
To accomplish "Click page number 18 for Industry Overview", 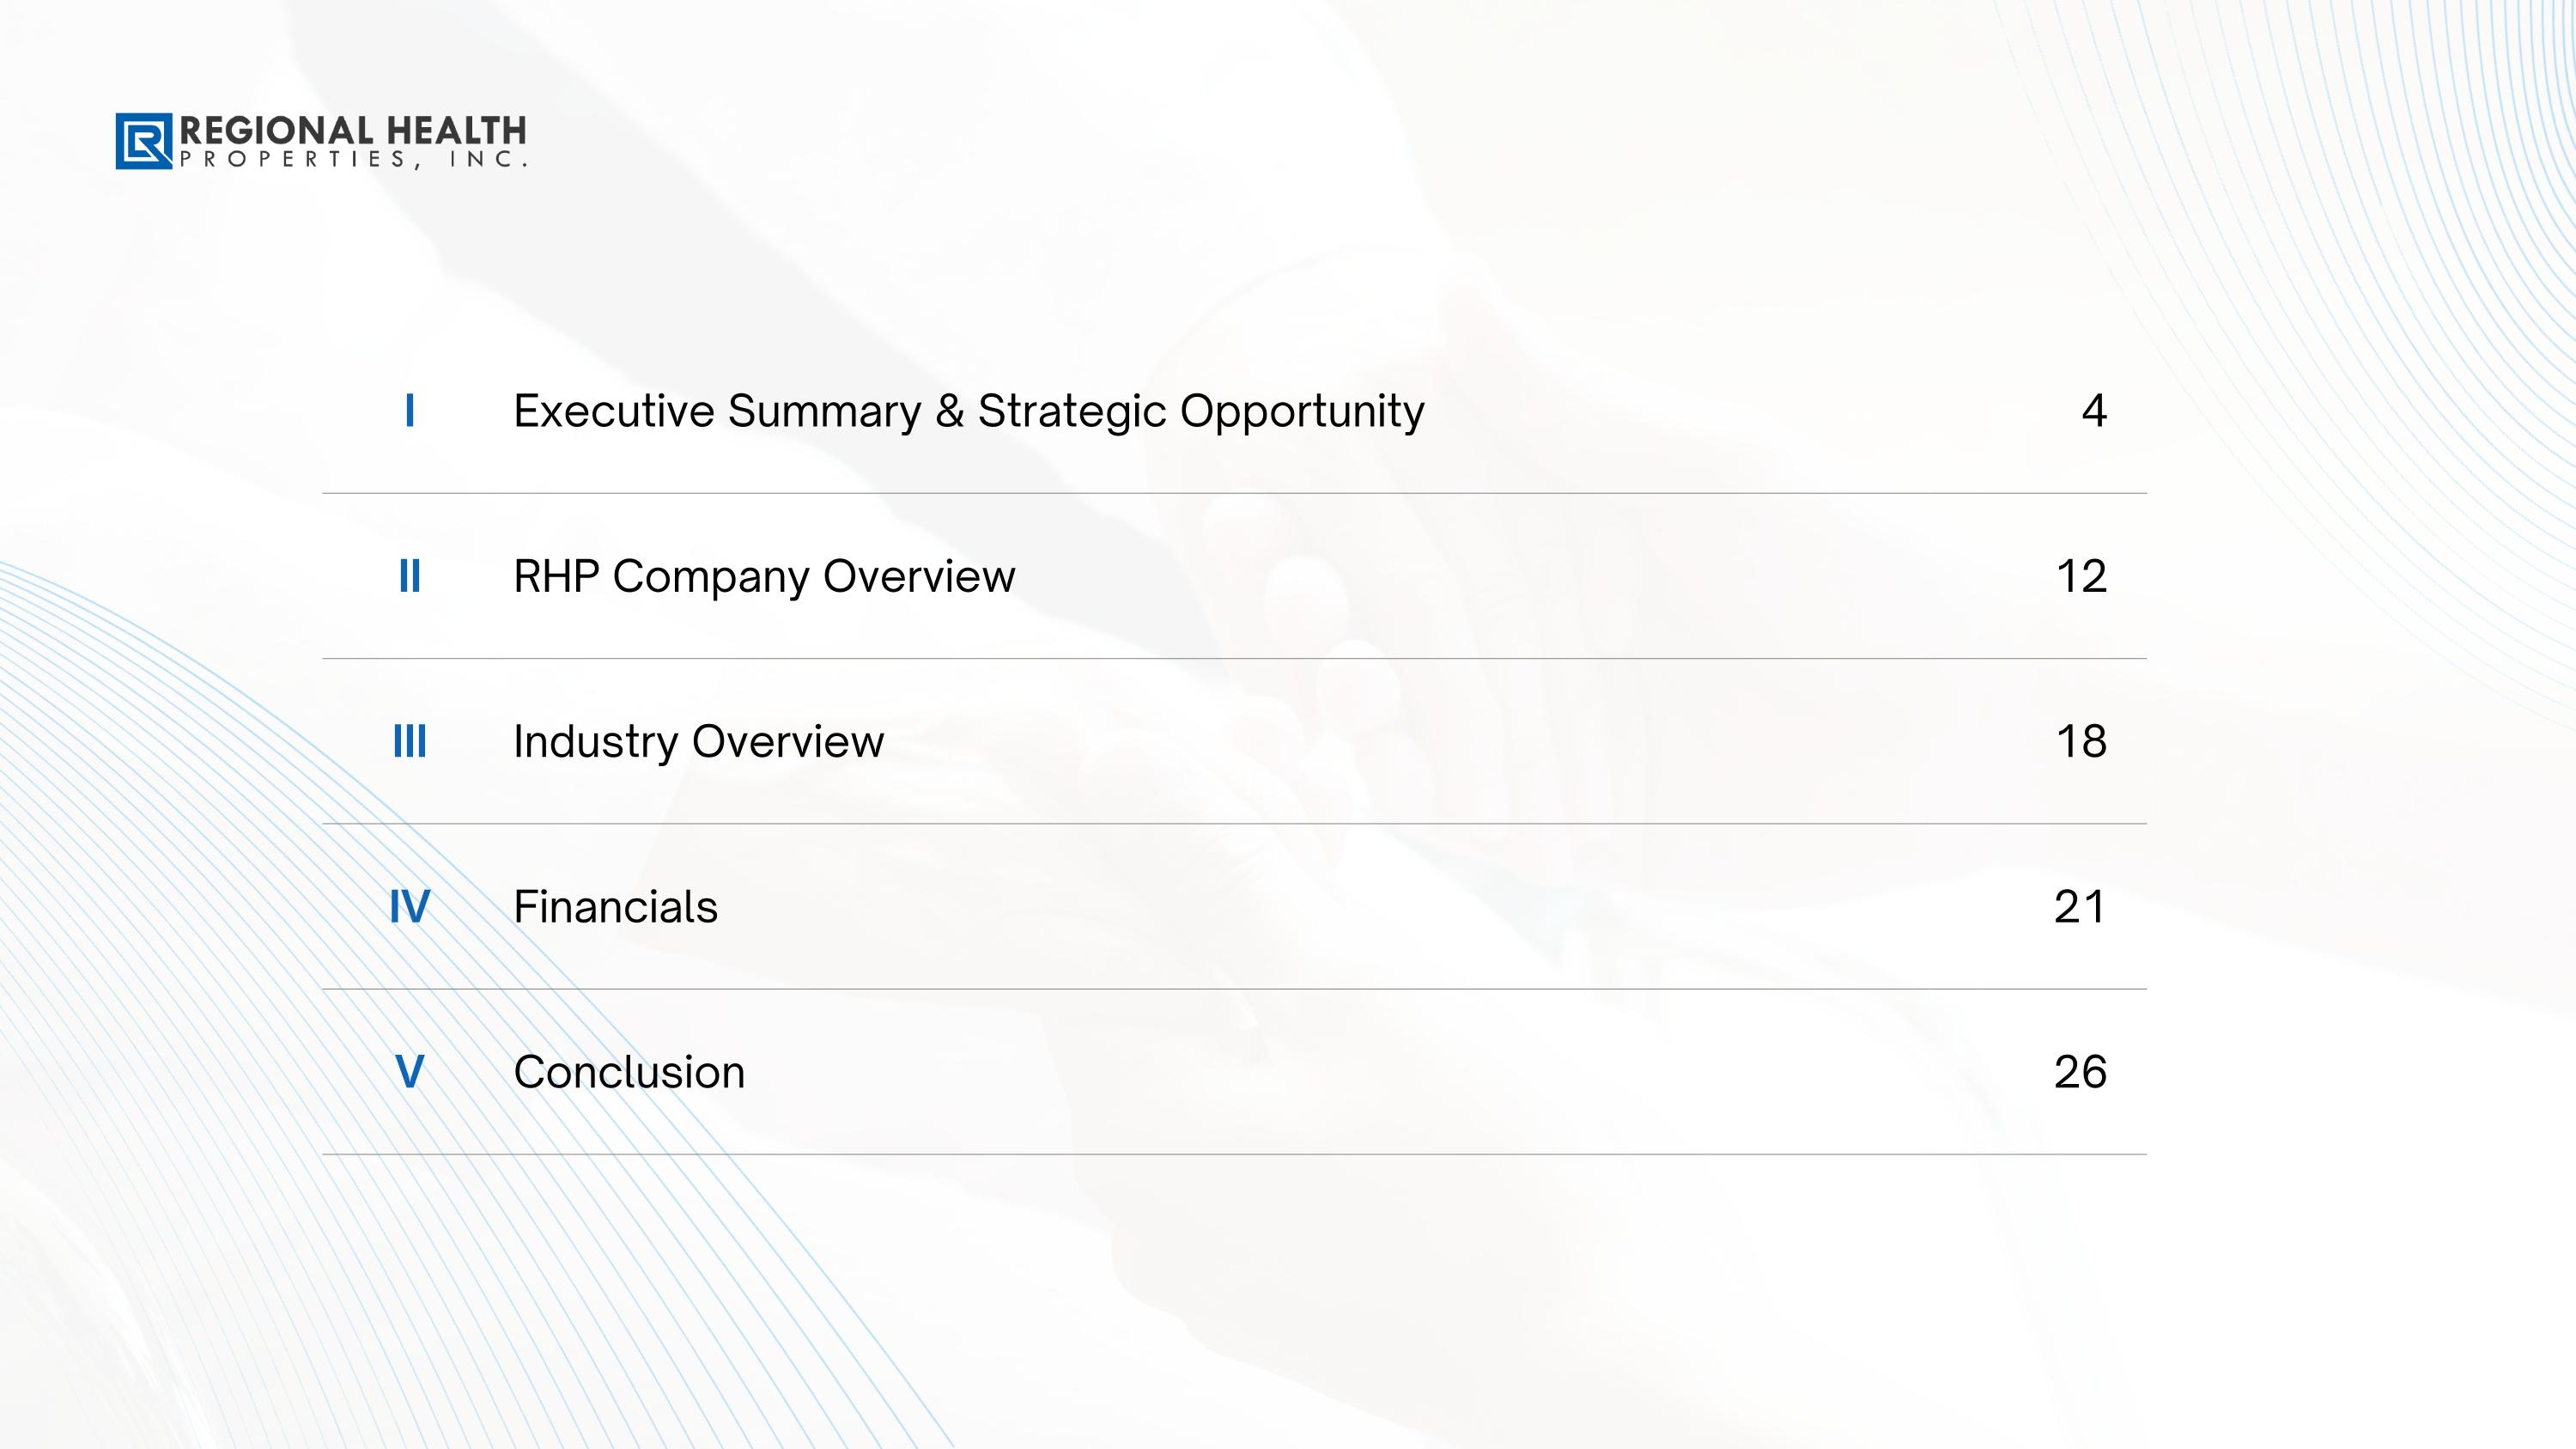I will pos(2081,742).
